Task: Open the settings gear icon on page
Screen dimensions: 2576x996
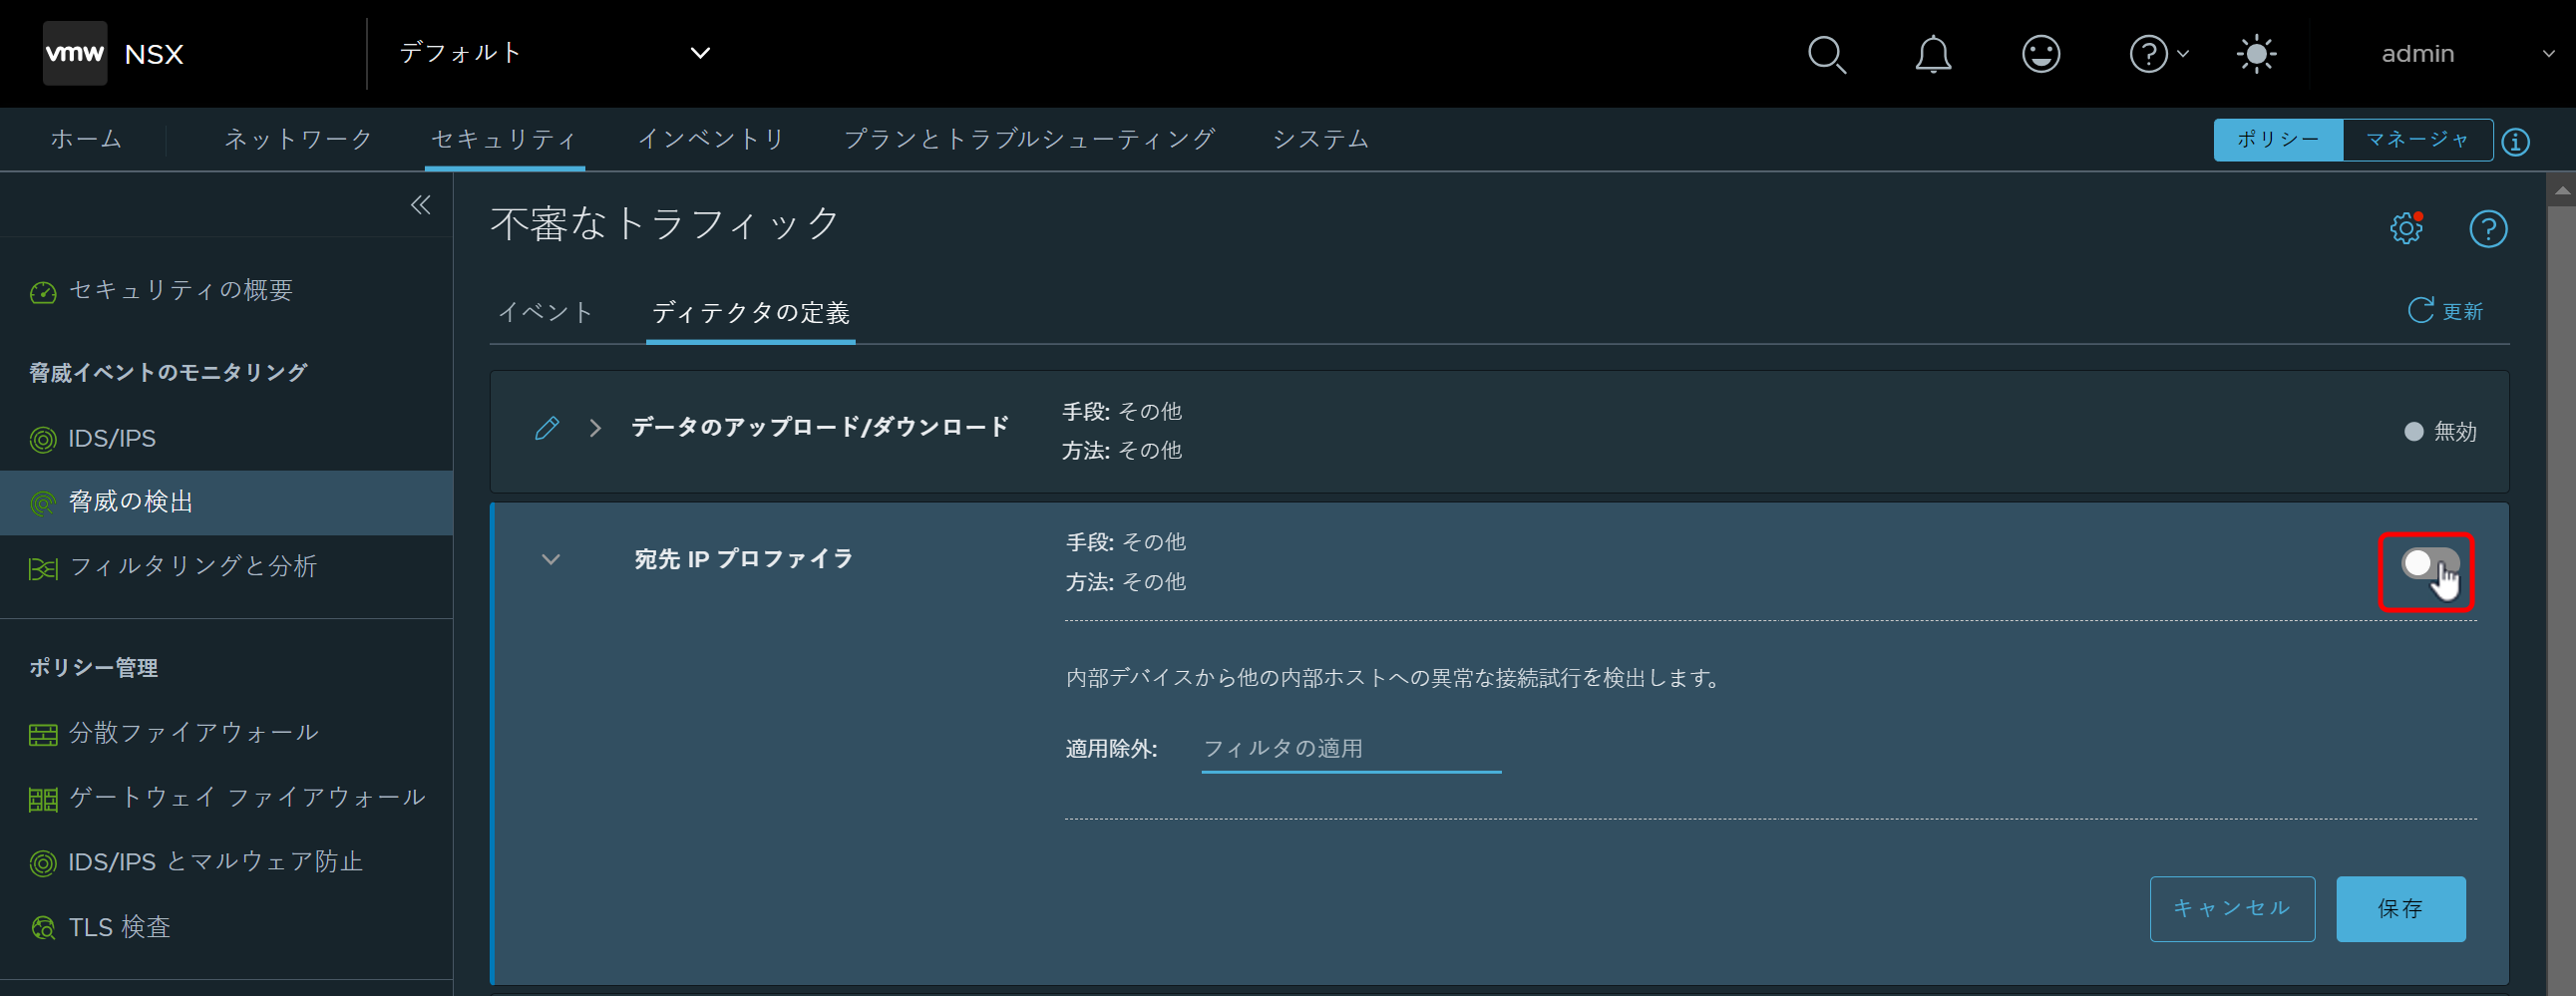Action: pyautogui.click(x=2406, y=229)
